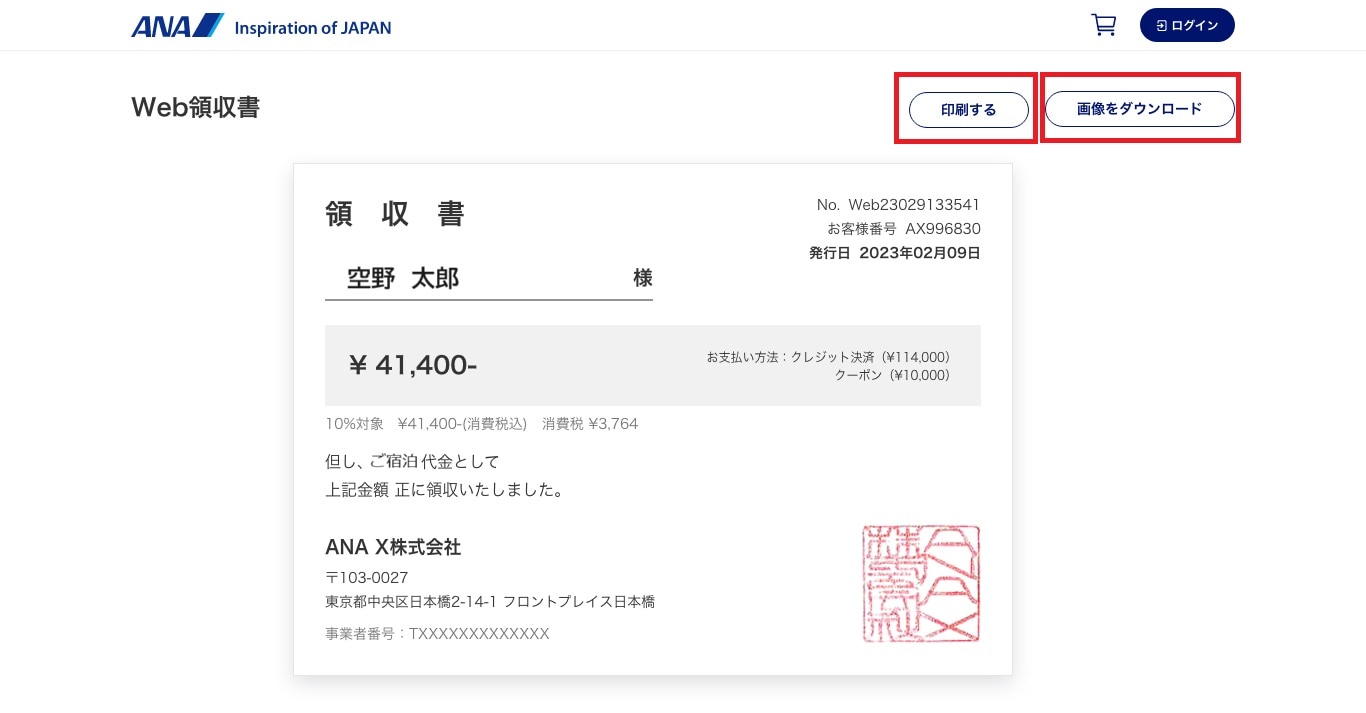This screenshot has height=713, width=1366.
Task: Click the ANA X株式会社 company name
Action: pyautogui.click(x=393, y=547)
